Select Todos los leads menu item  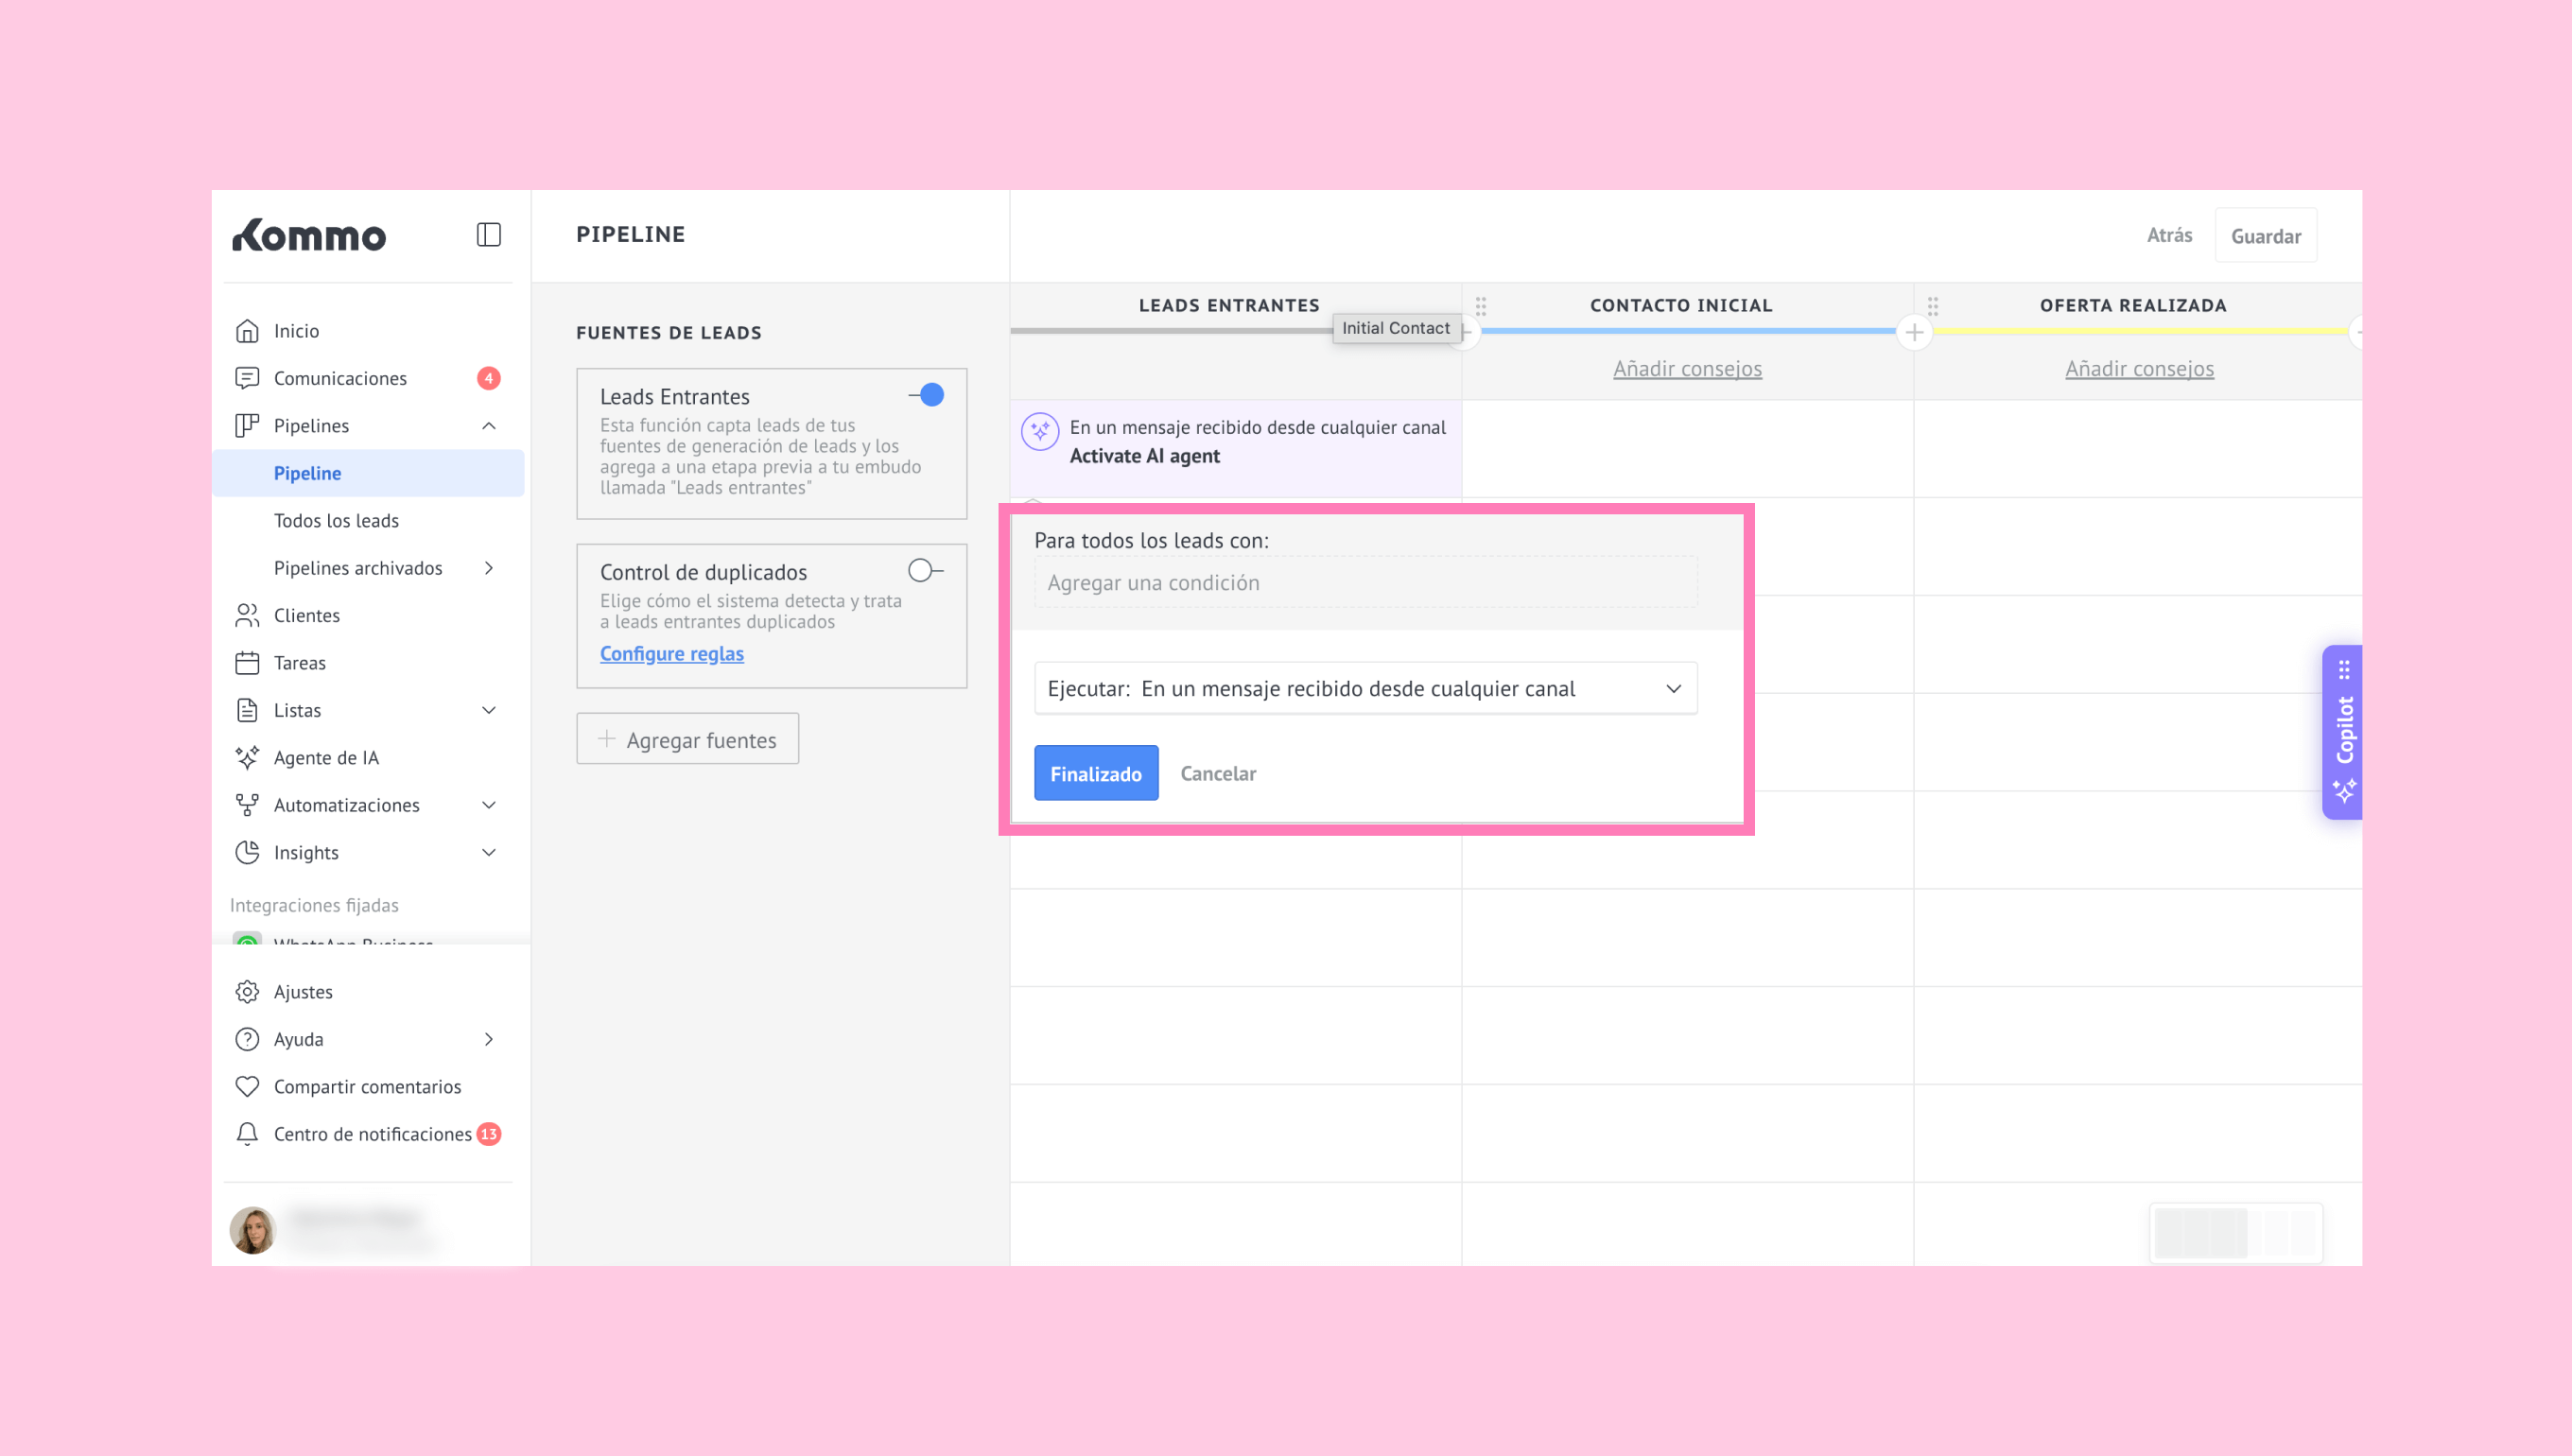(336, 521)
